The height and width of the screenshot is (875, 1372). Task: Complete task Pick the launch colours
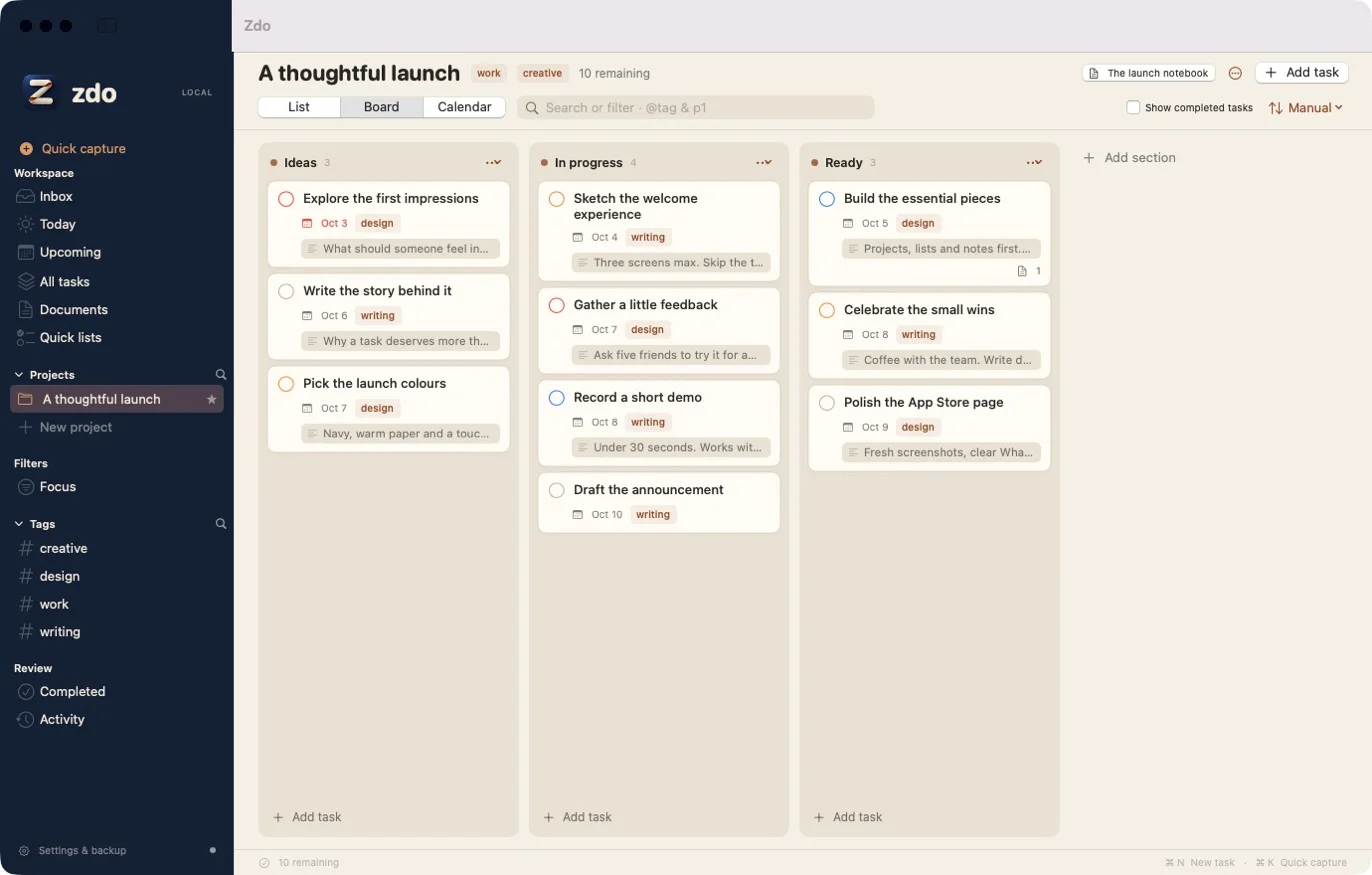point(286,384)
